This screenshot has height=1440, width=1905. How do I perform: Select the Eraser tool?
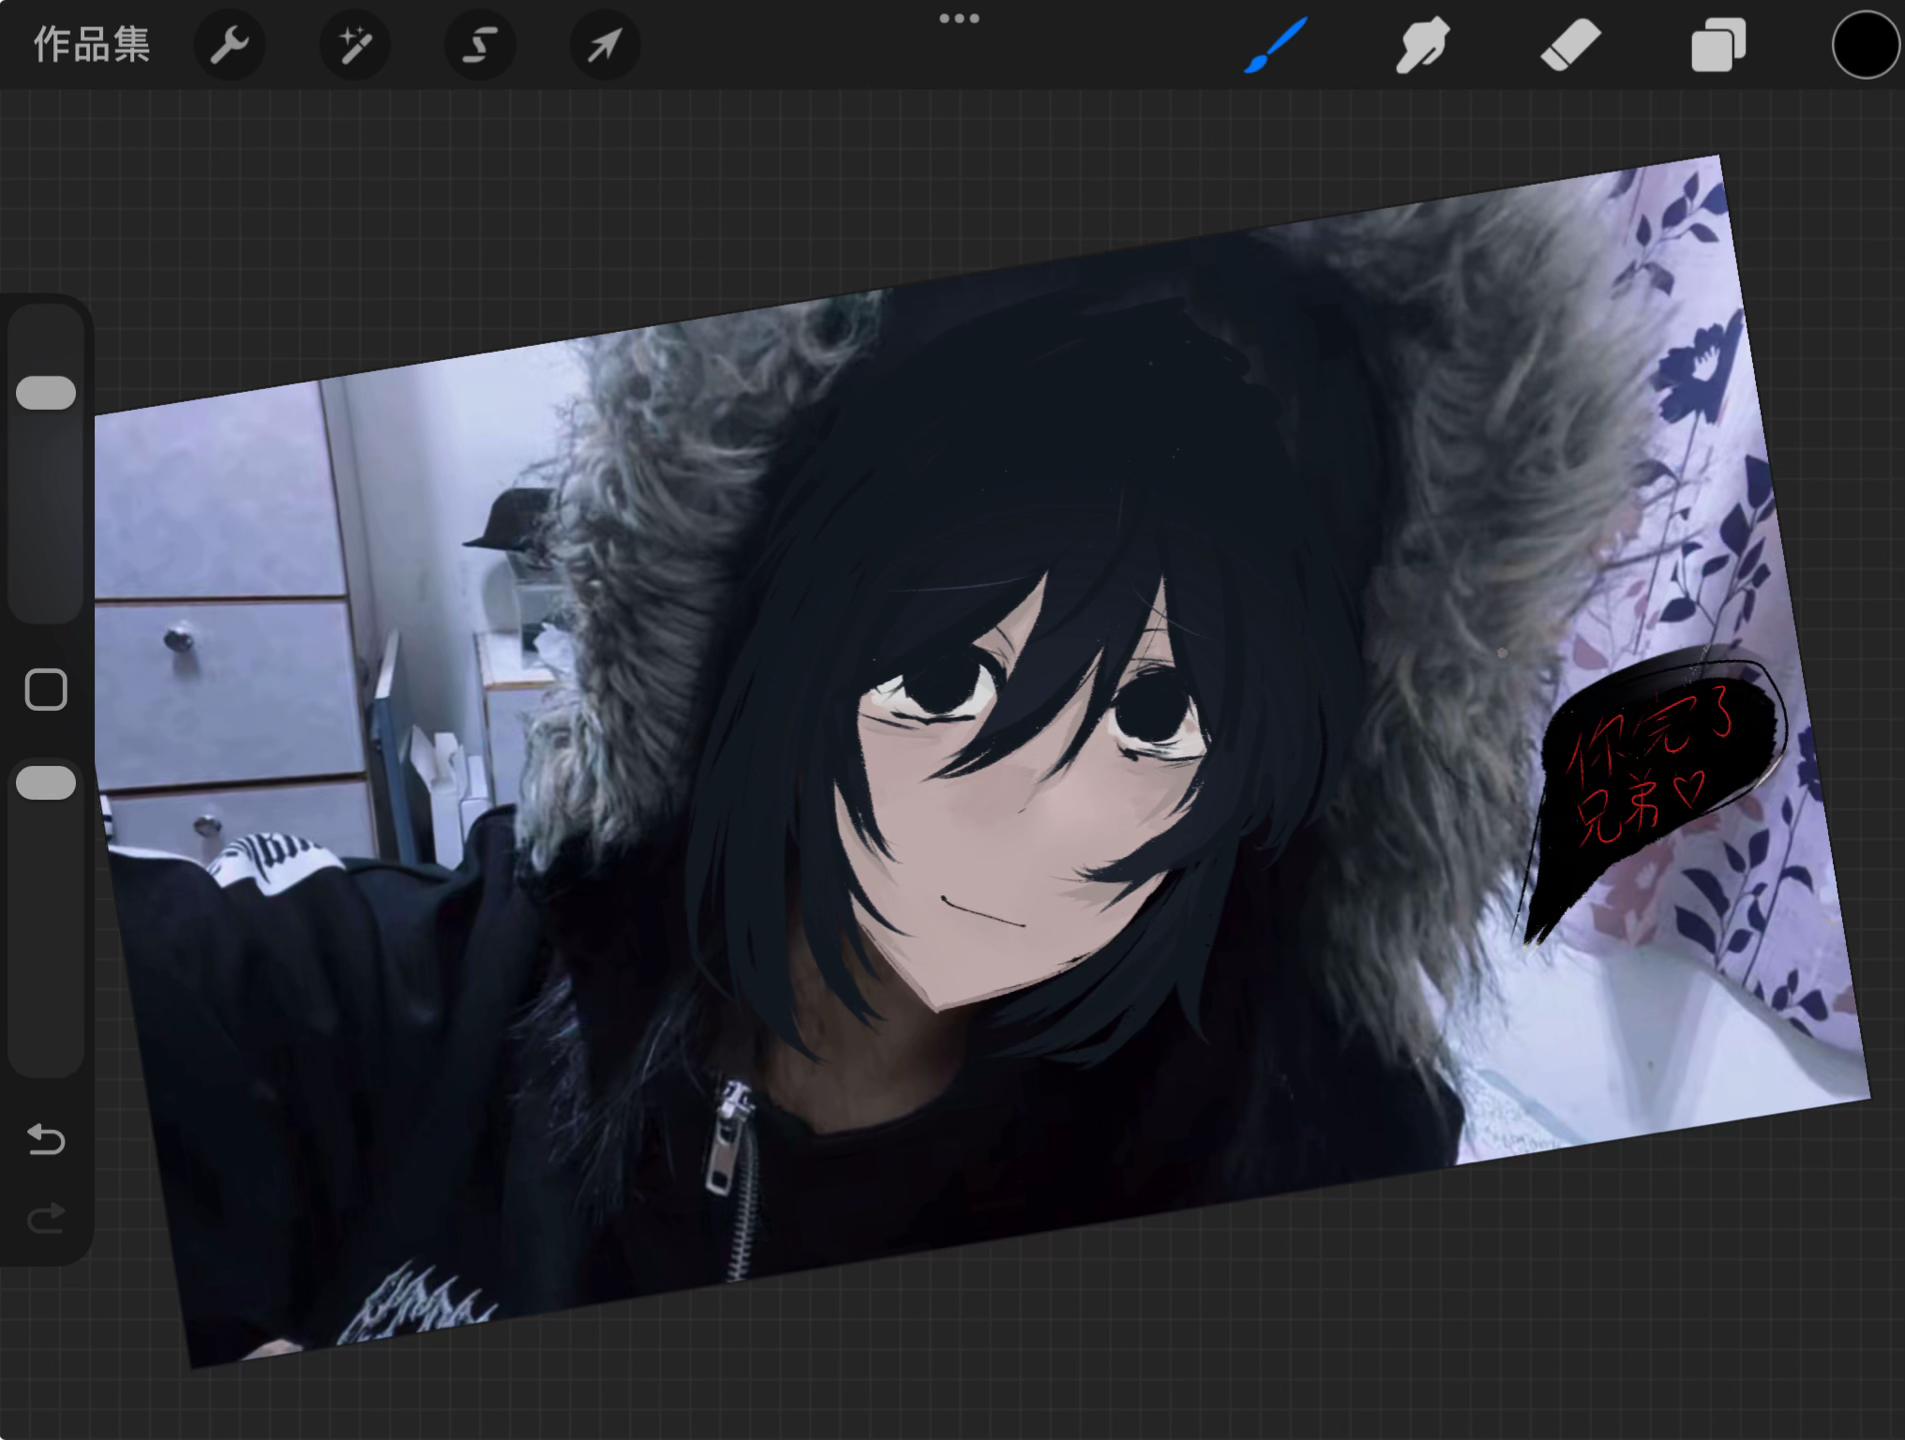pos(1570,45)
